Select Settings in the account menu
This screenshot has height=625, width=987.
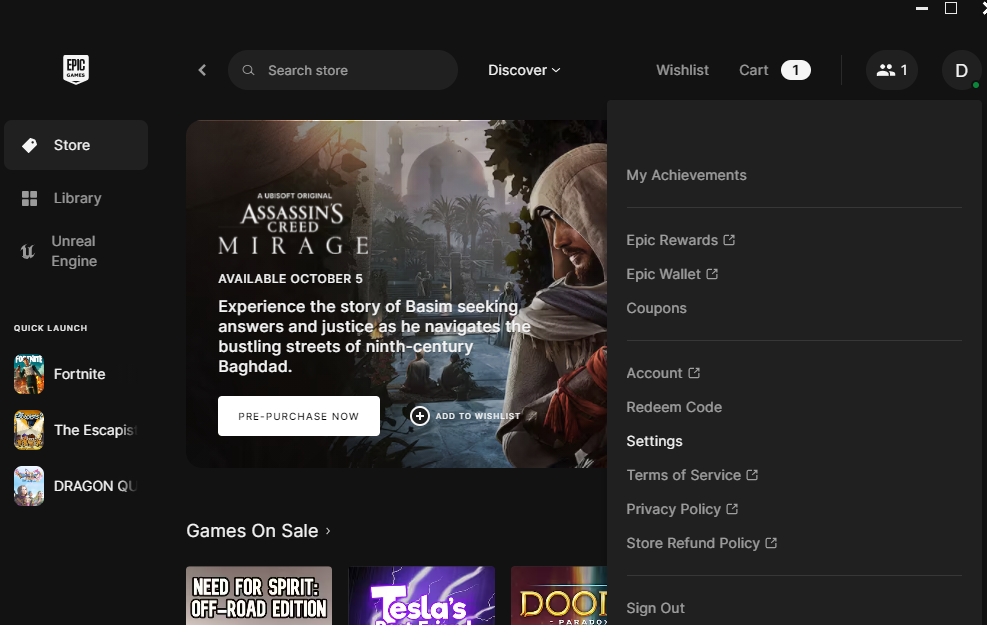[654, 441]
